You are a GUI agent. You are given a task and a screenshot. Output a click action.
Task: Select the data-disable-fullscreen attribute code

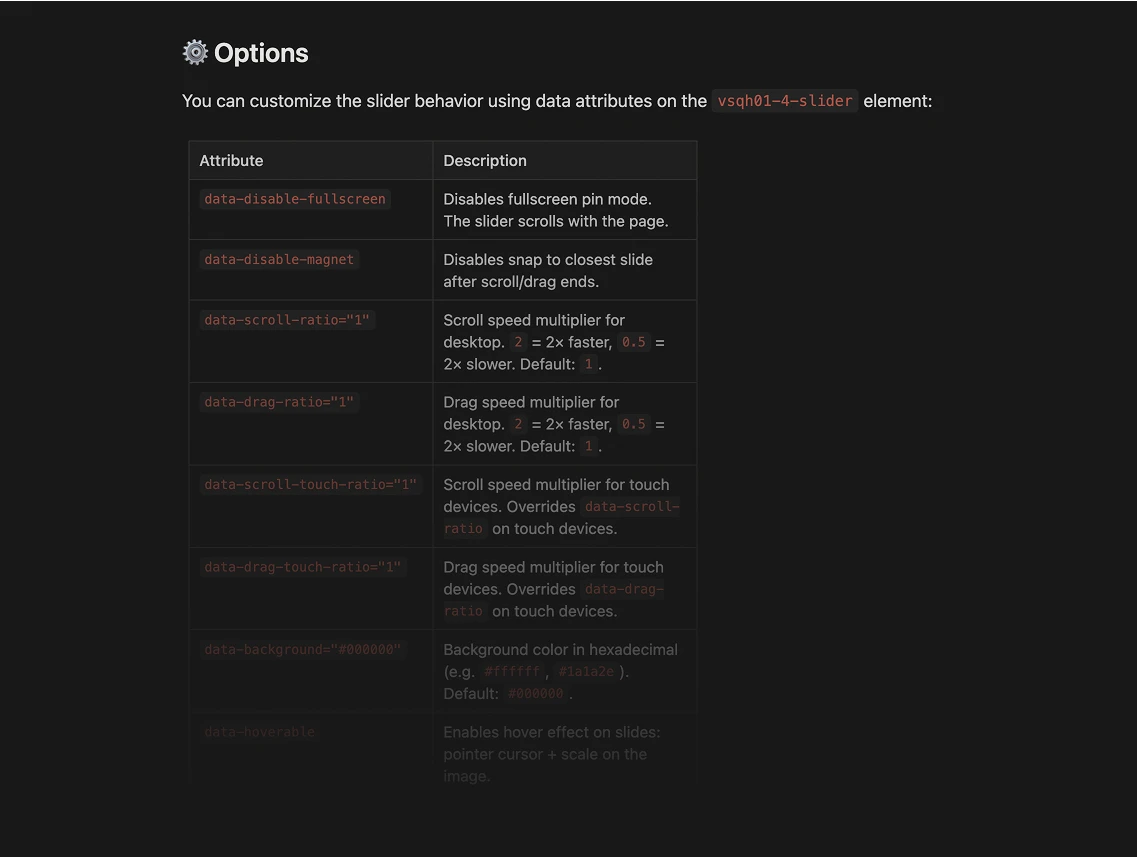[x=295, y=199]
